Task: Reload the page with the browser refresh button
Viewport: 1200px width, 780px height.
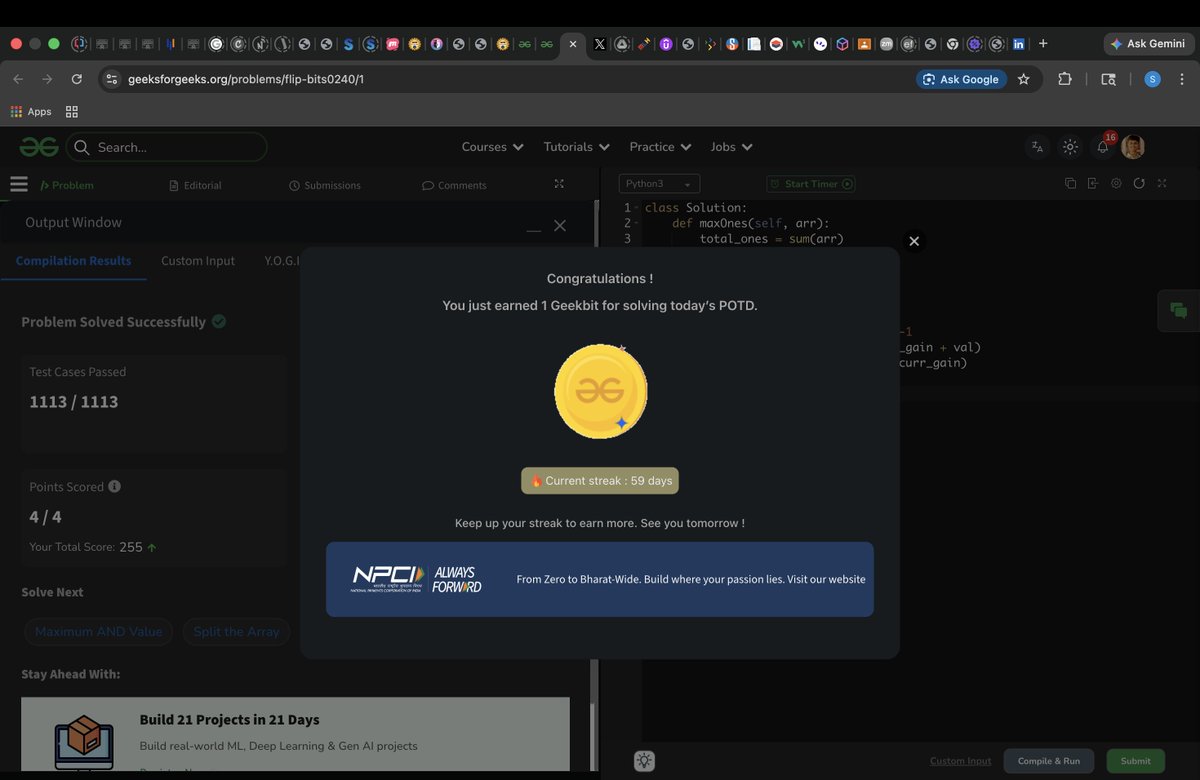Action: tap(77, 79)
